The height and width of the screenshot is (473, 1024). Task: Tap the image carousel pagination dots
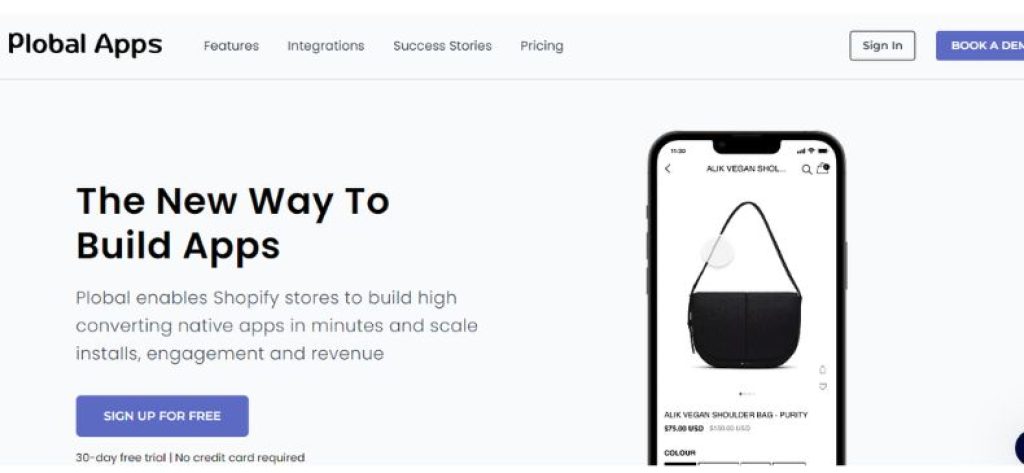tap(746, 394)
